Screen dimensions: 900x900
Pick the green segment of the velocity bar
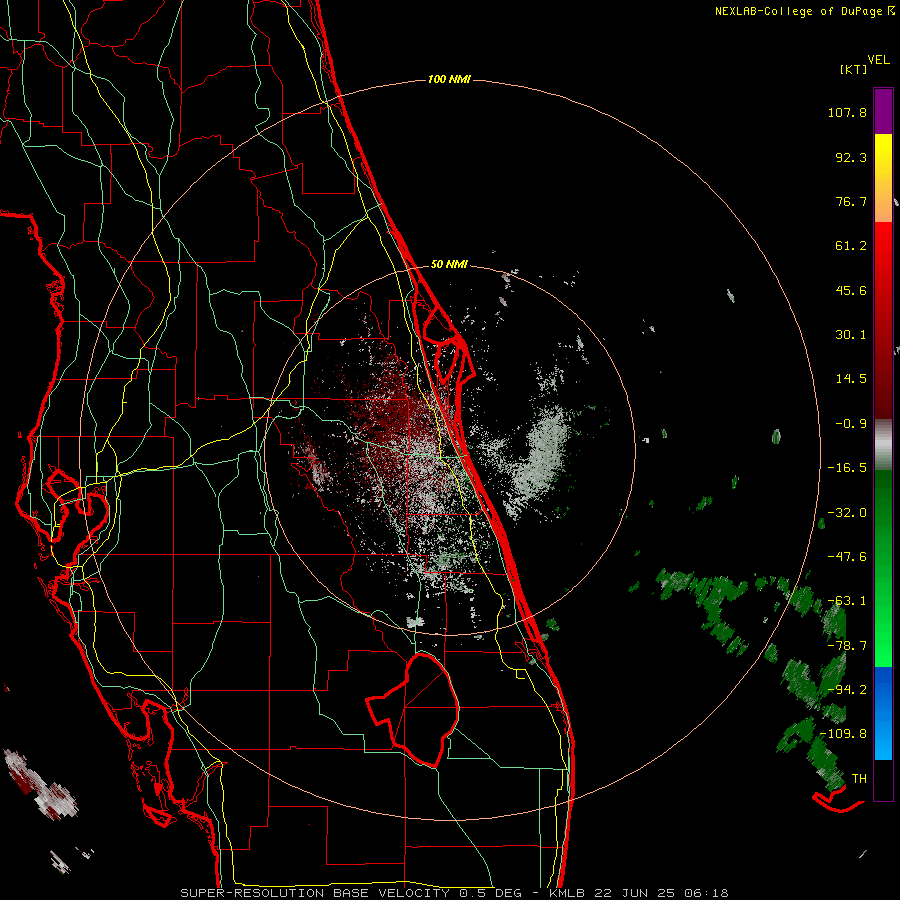pyautogui.click(x=883, y=568)
